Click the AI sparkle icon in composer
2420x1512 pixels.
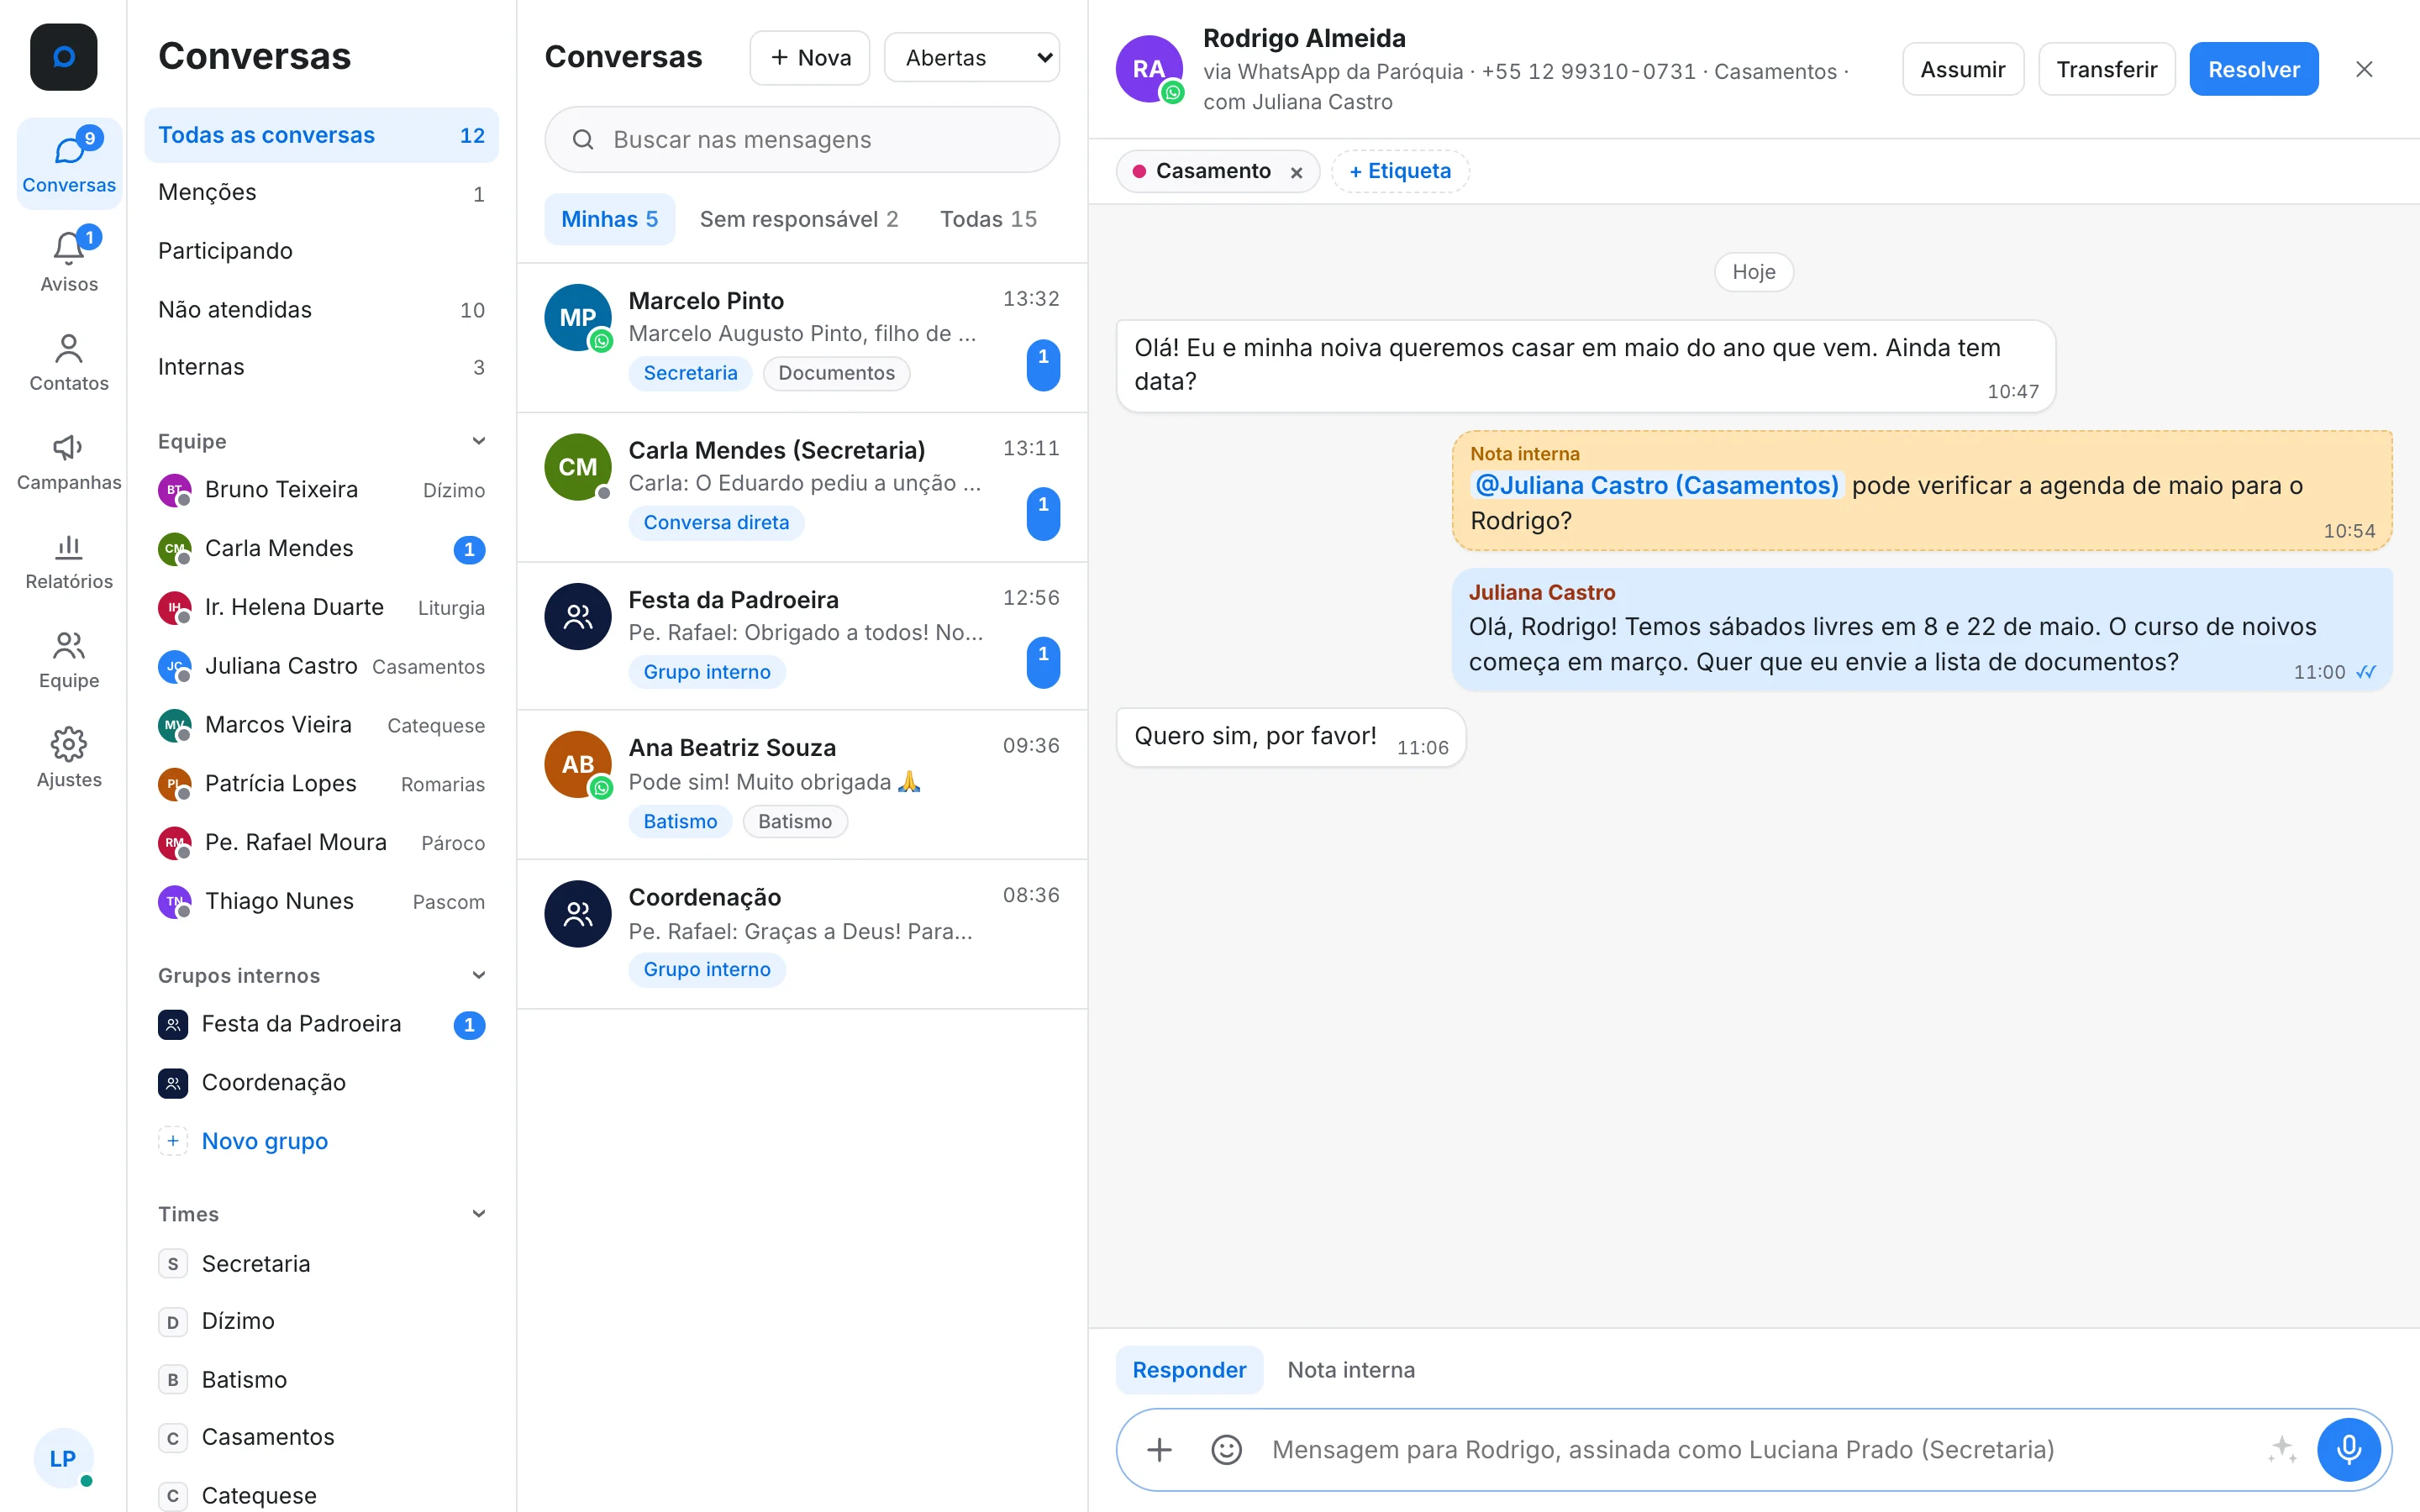(2281, 1449)
